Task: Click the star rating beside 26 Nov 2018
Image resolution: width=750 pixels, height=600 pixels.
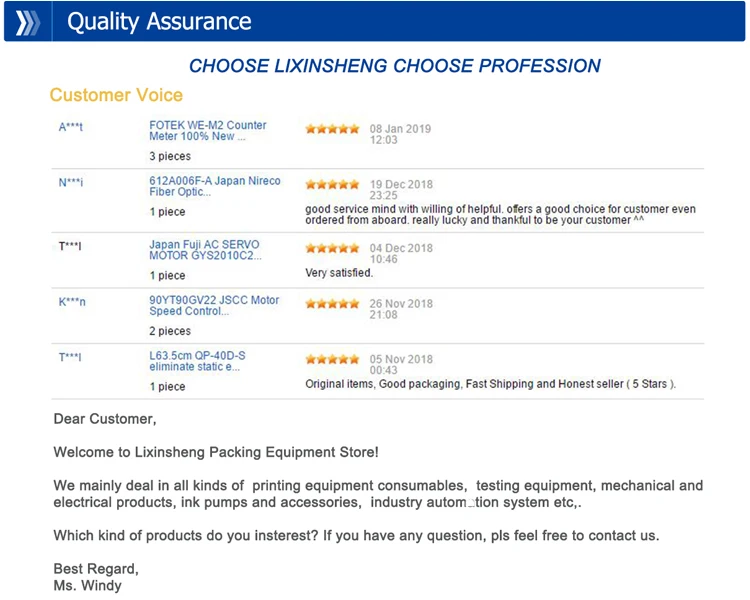Action: [x=332, y=303]
